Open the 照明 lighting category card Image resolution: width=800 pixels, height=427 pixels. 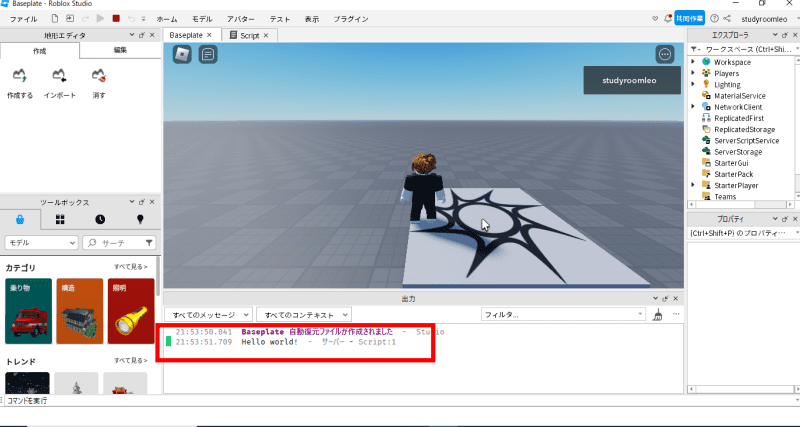[x=131, y=311]
